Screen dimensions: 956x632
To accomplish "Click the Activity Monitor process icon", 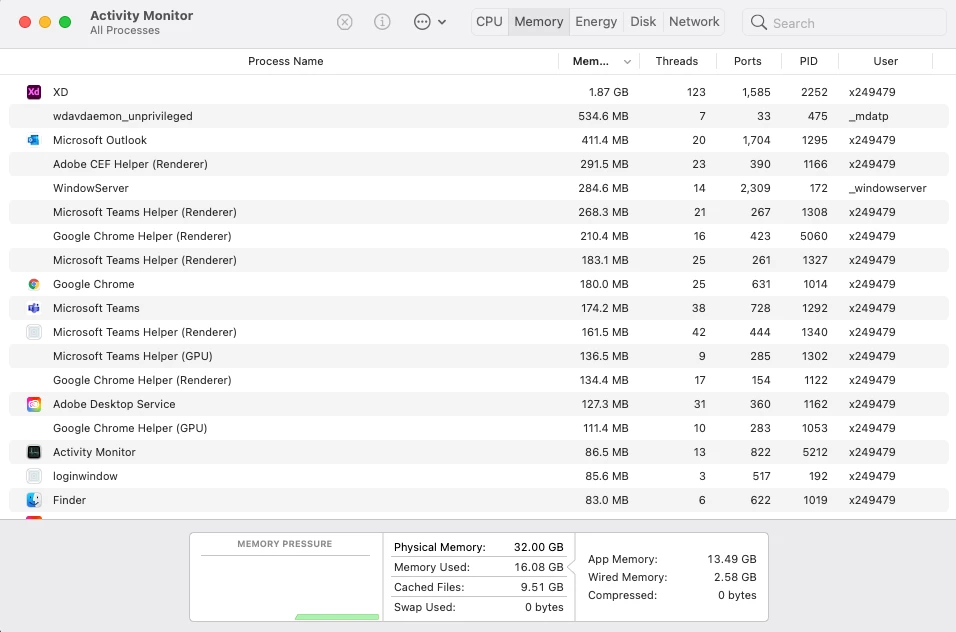I will [34, 452].
